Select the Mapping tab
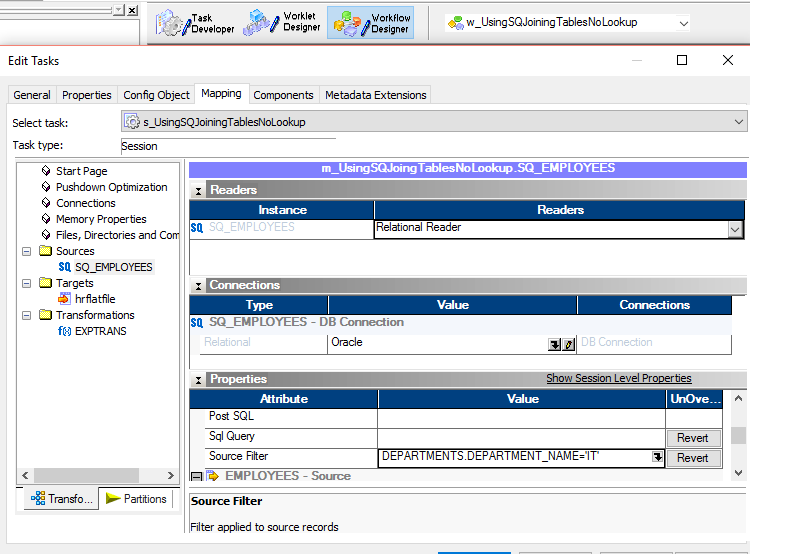 221,94
